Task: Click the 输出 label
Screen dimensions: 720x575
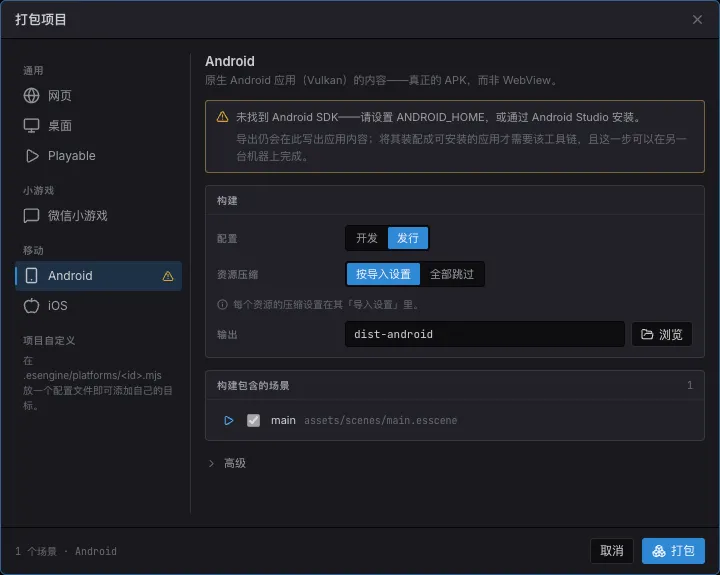Action: coord(227,334)
